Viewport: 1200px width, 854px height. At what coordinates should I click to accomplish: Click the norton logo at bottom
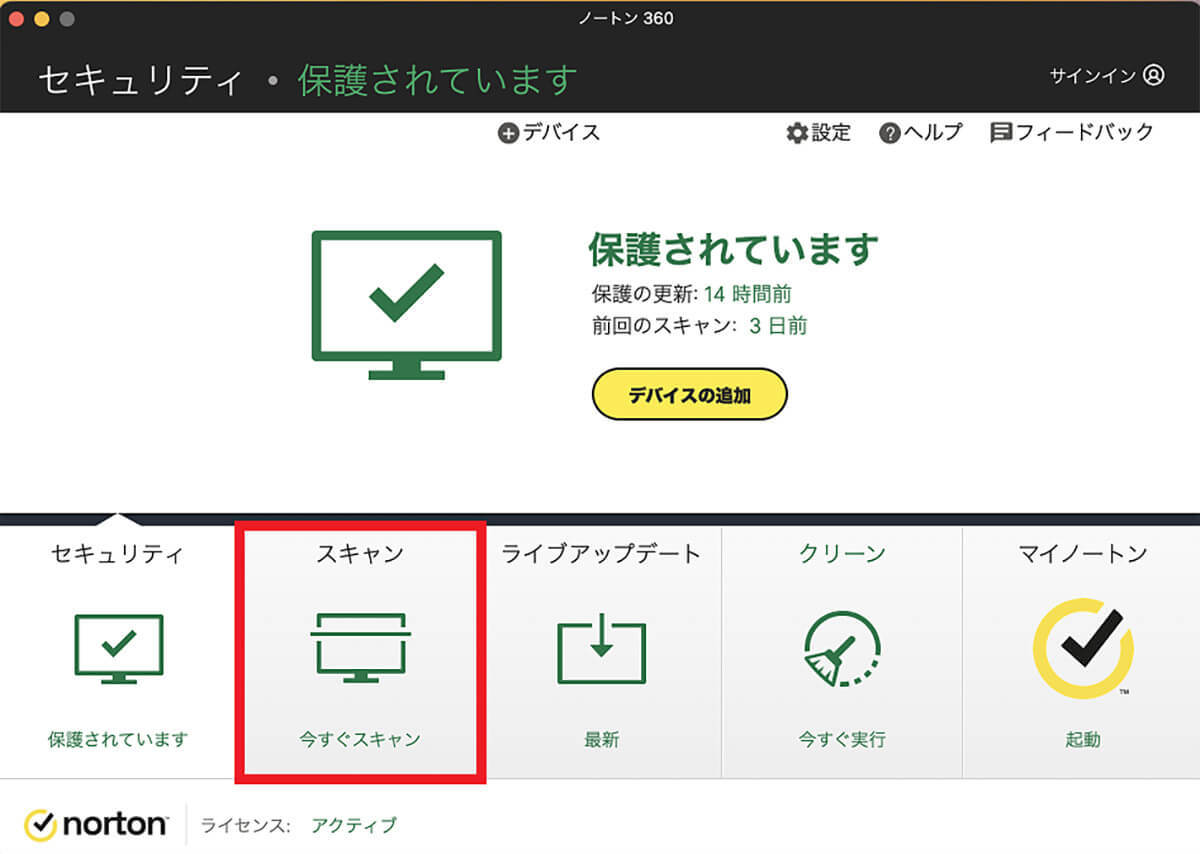pyautogui.click(x=96, y=825)
